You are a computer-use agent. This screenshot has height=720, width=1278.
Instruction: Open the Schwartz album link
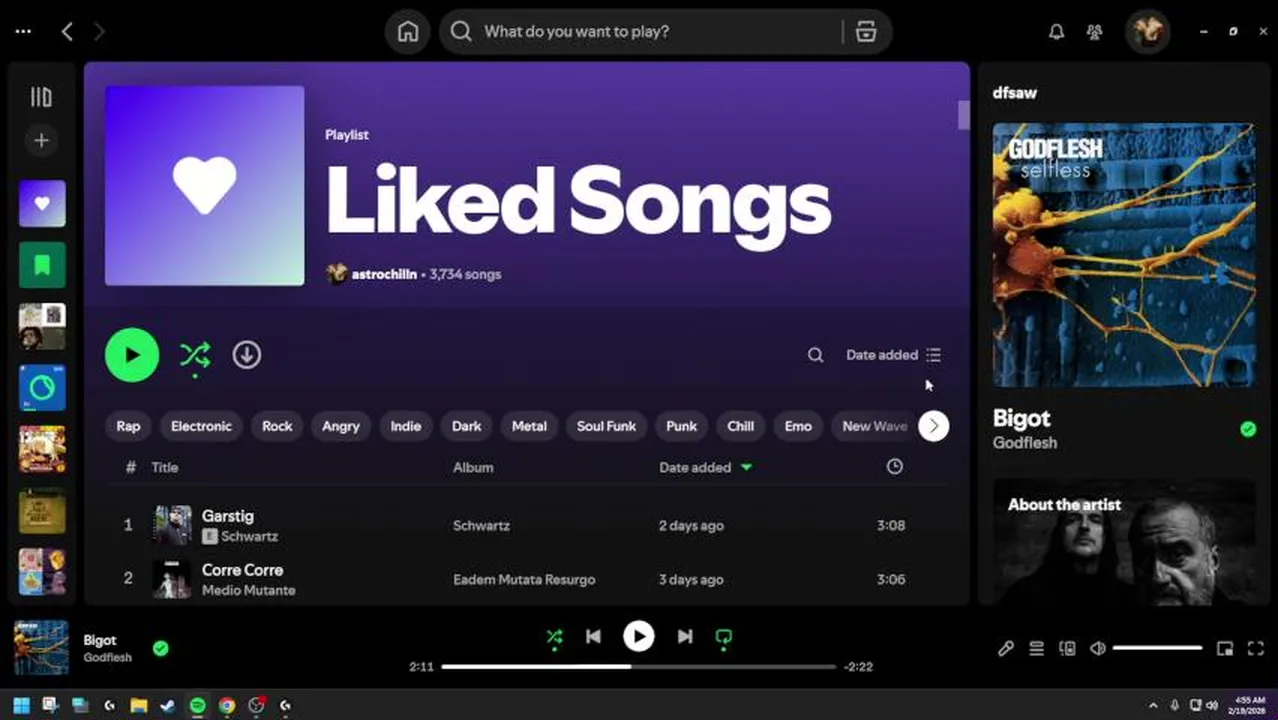(481, 525)
